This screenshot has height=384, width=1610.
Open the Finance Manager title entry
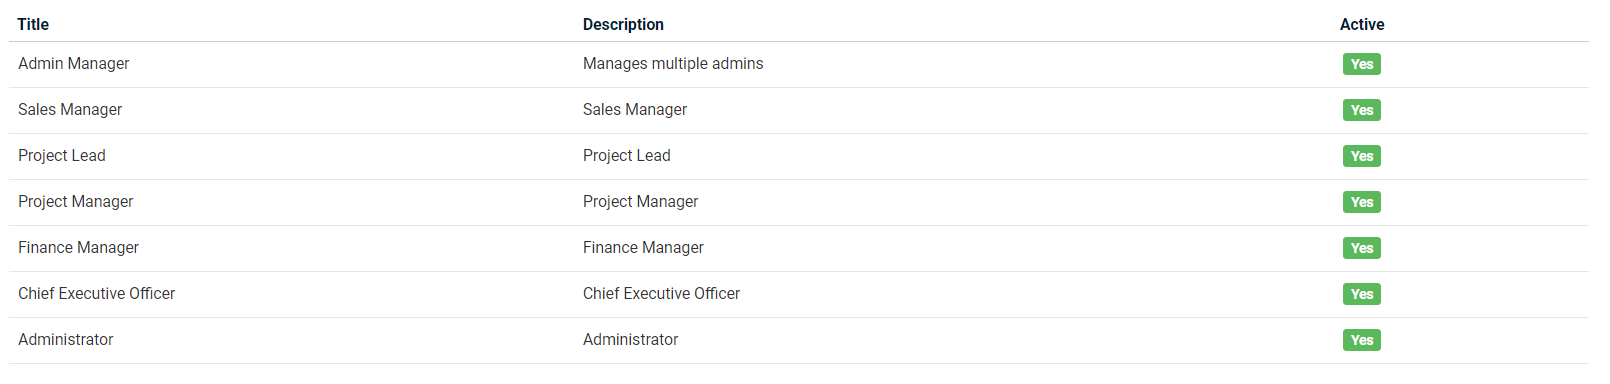tap(79, 248)
